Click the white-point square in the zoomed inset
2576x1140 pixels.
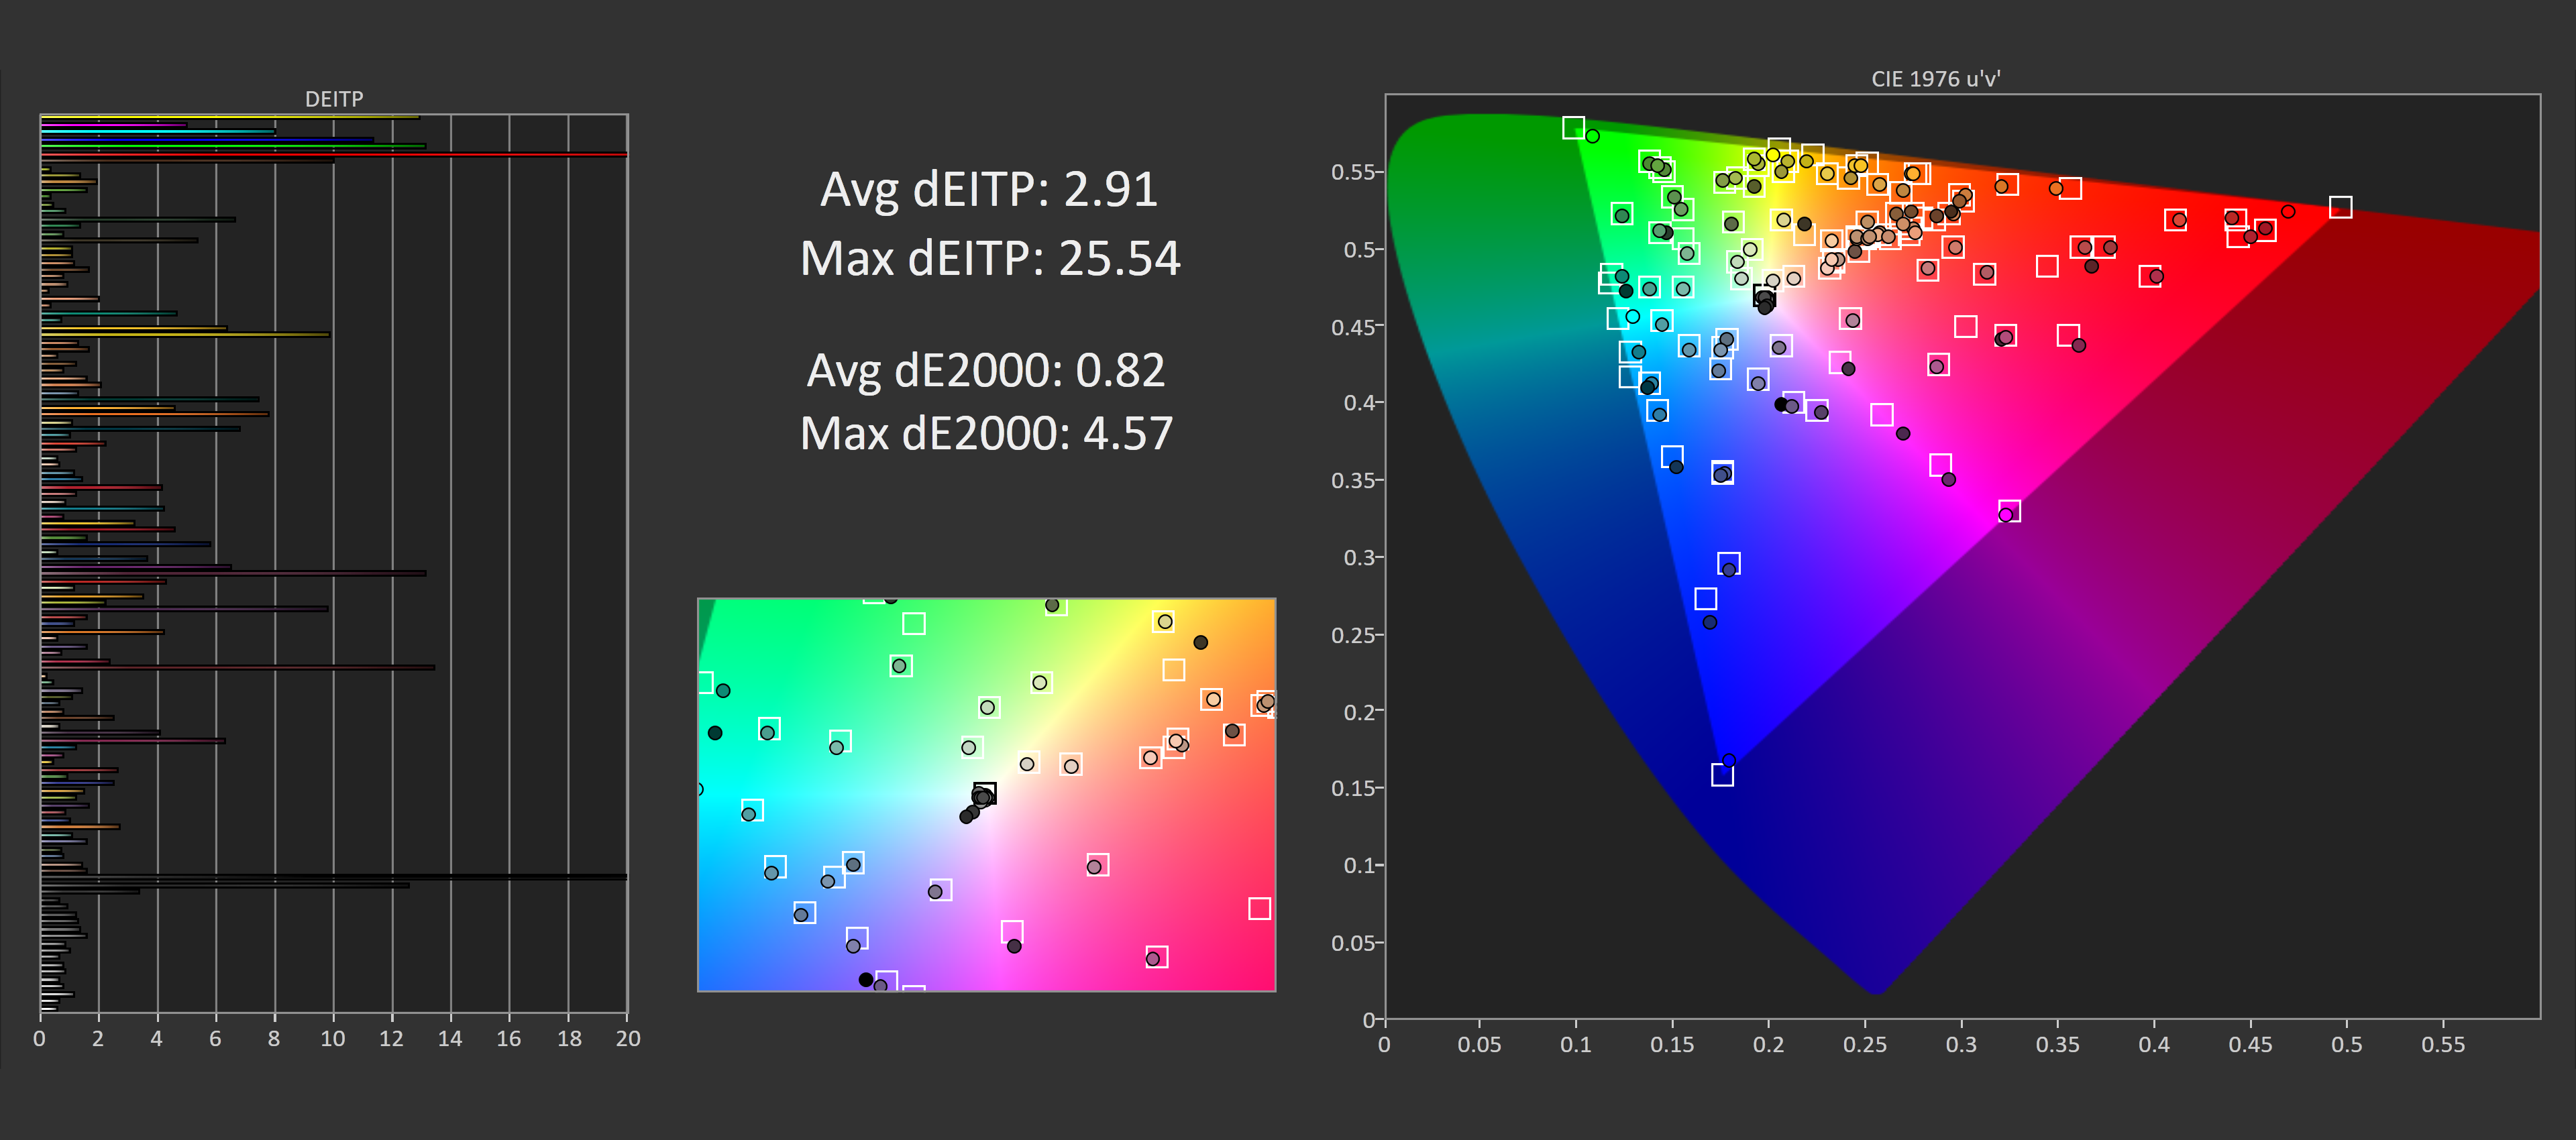click(984, 793)
